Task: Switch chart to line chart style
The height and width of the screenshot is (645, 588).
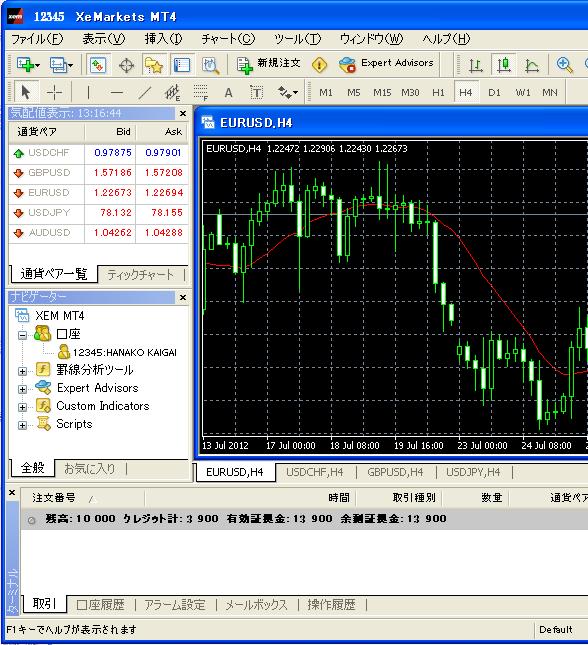Action: click(x=532, y=65)
